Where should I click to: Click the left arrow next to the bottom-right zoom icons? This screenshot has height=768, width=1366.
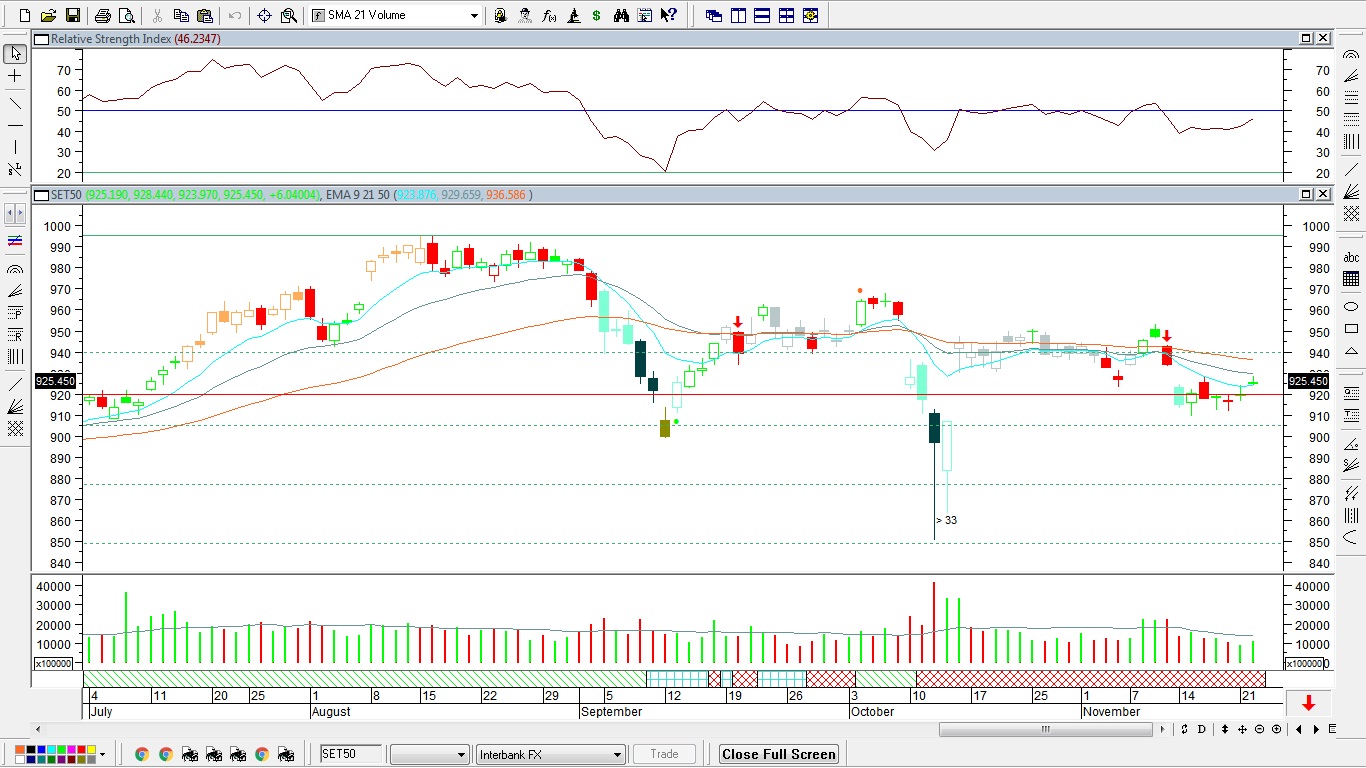point(1299,729)
